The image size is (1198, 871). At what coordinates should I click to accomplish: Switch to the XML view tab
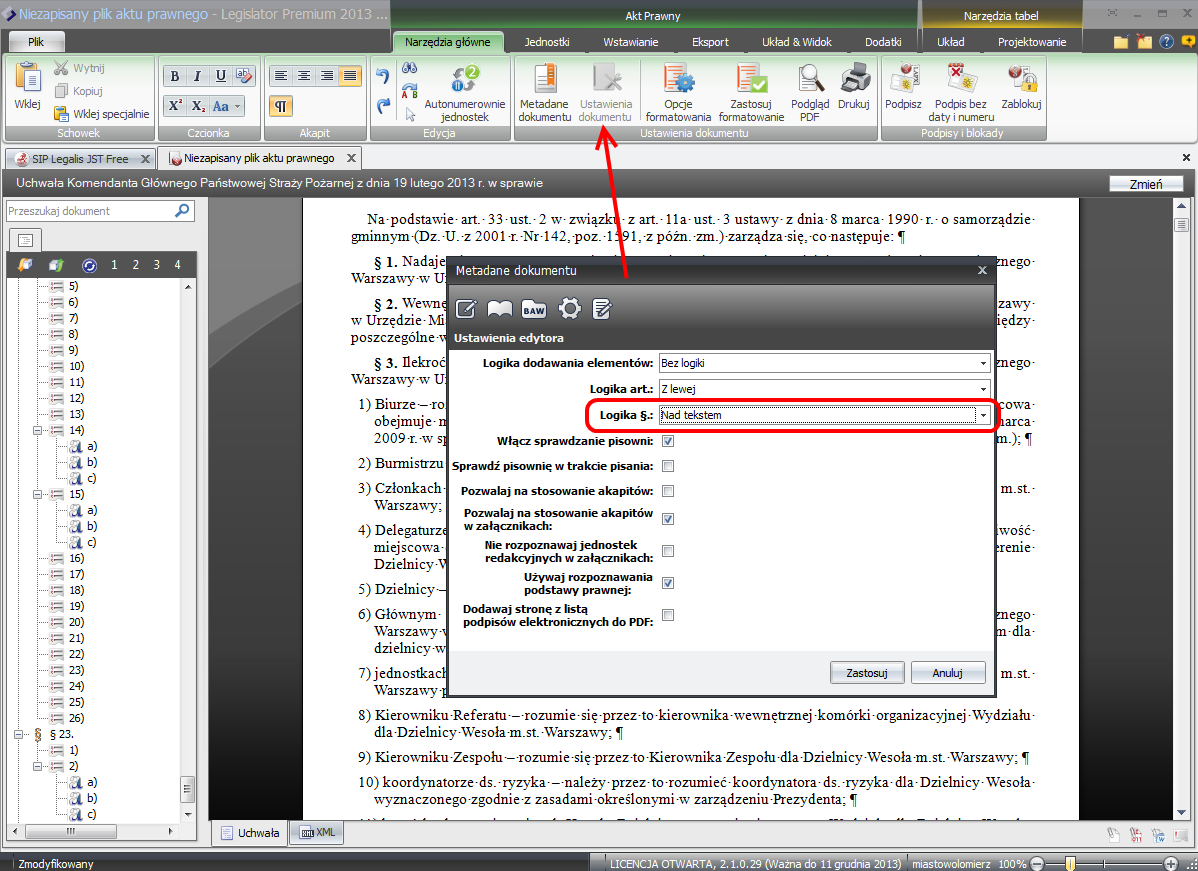pyautogui.click(x=317, y=833)
